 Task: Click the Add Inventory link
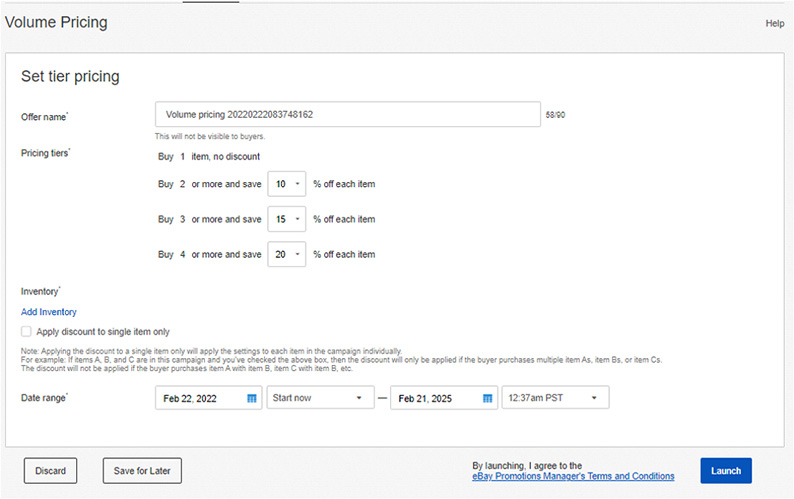[x=49, y=312]
